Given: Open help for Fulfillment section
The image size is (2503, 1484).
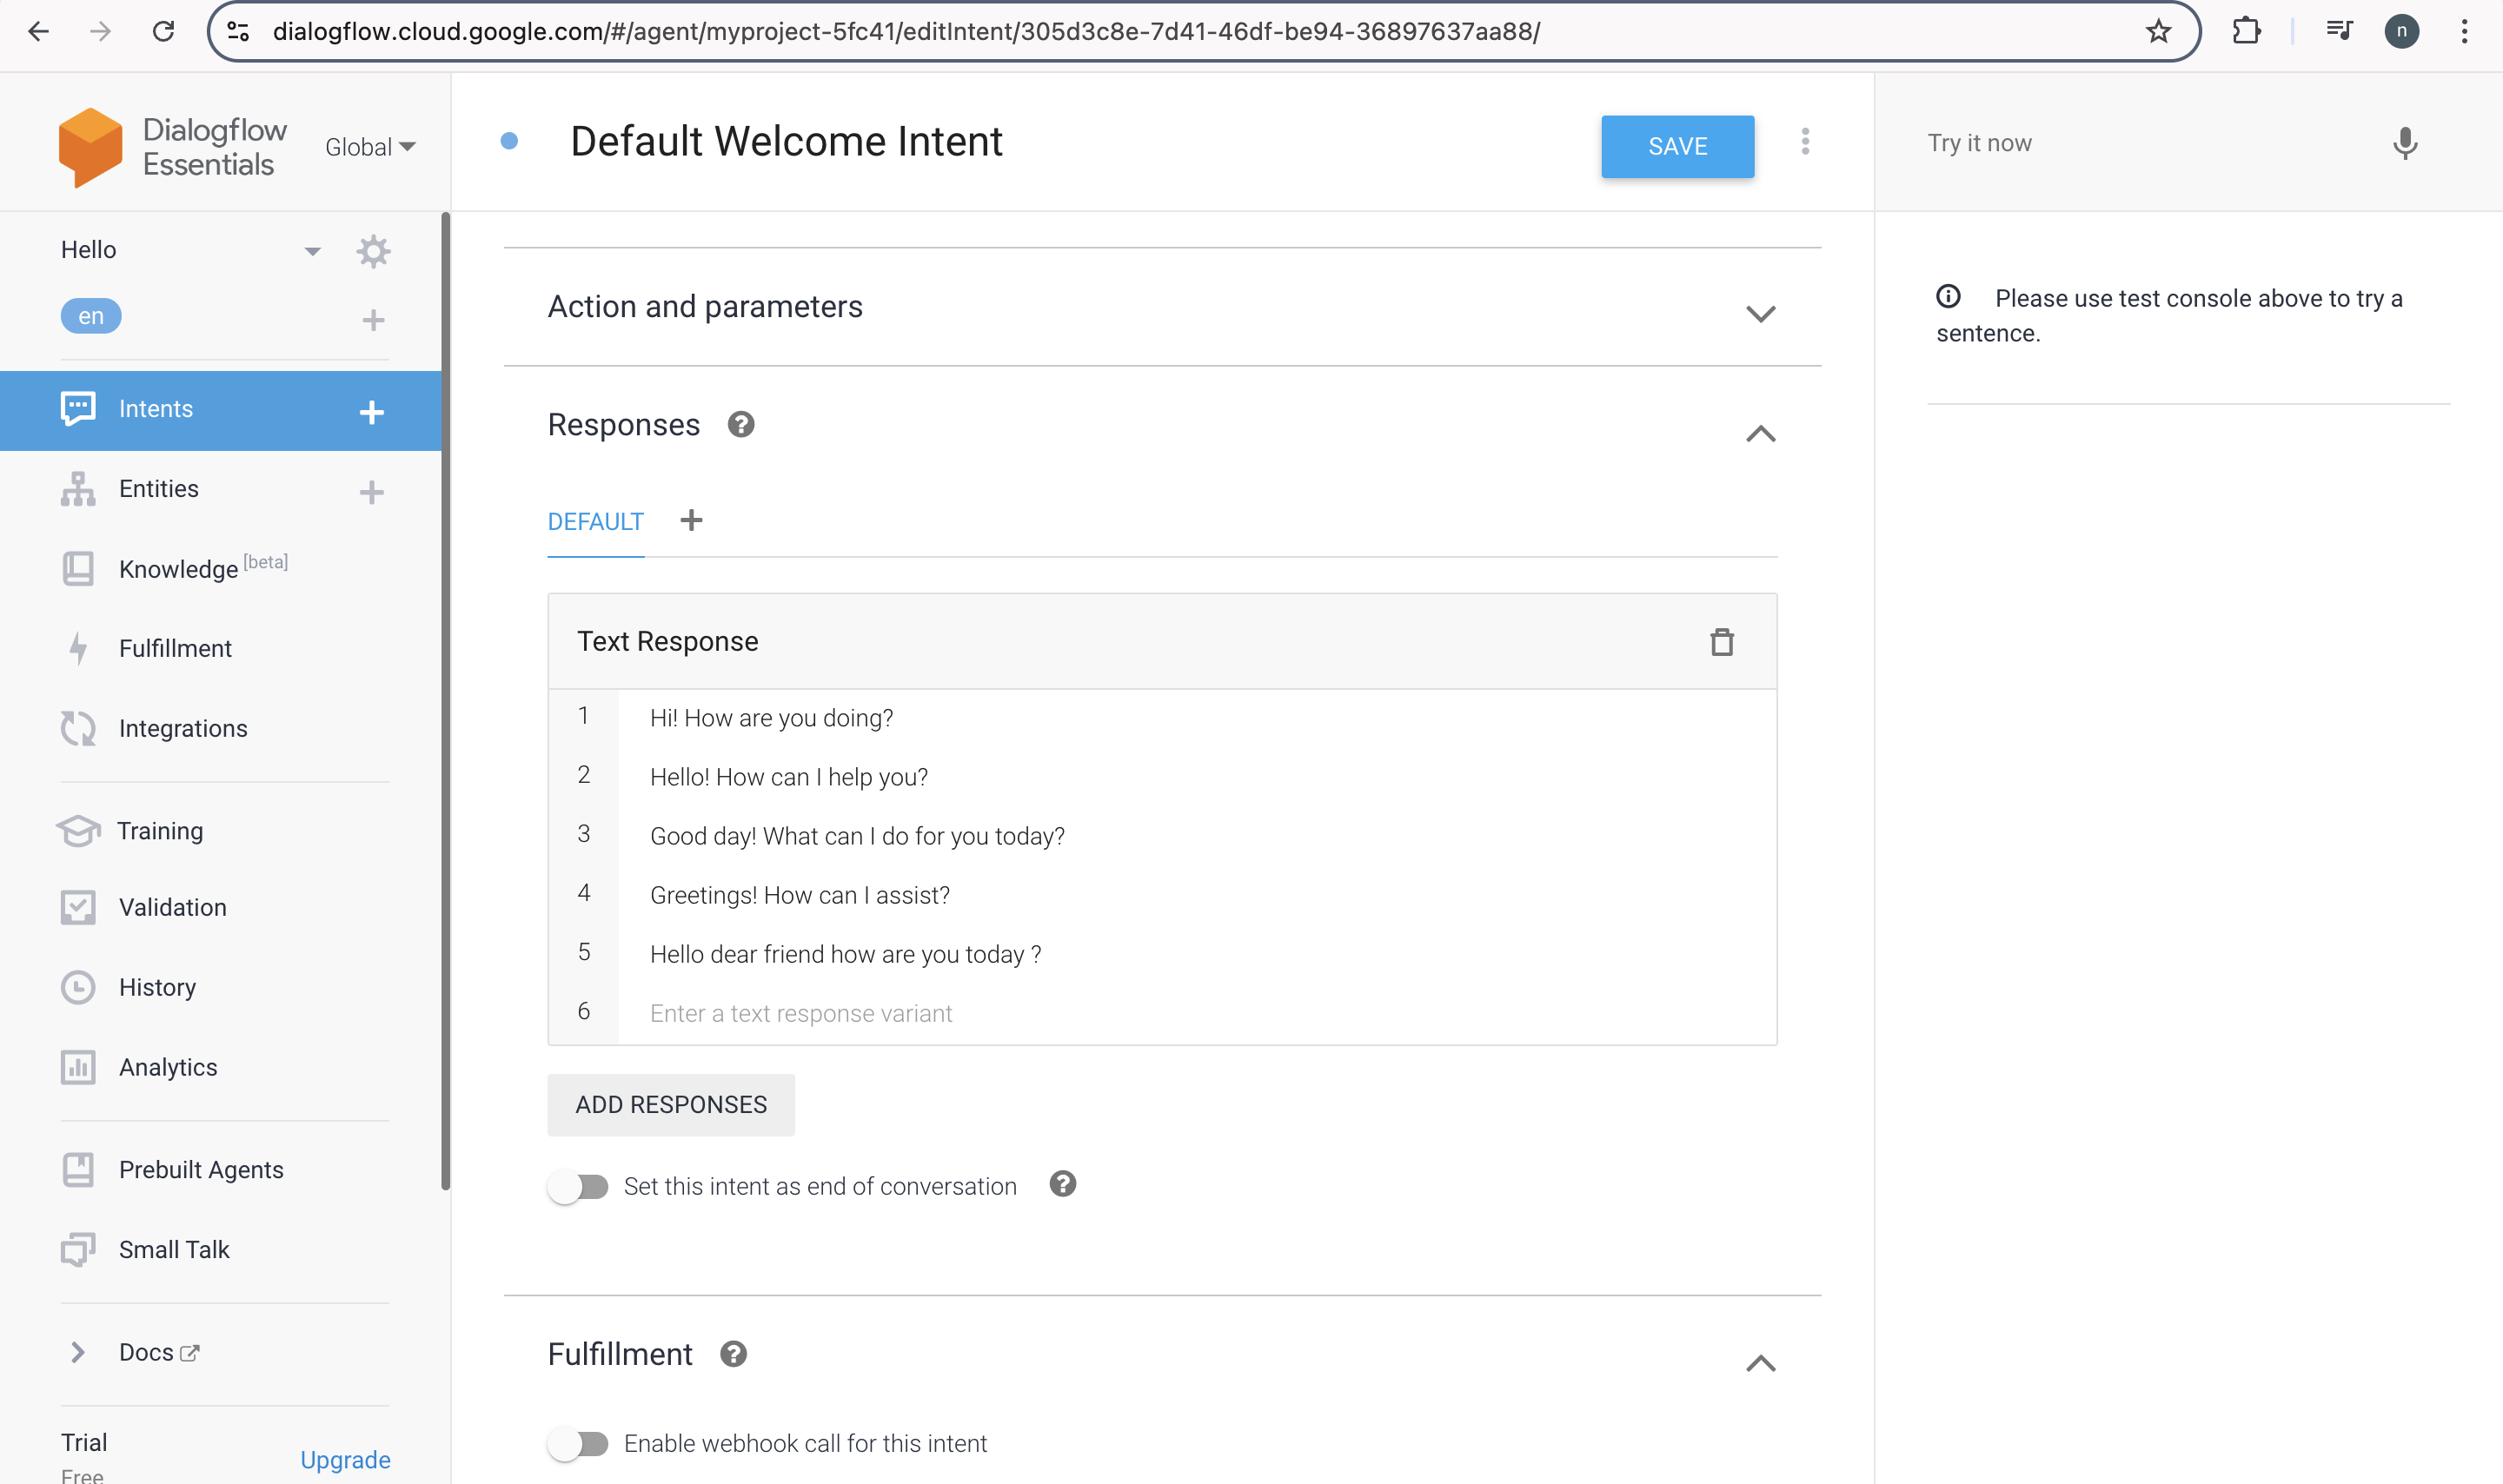Looking at the screenshot, I should [x=734, y=1355].
